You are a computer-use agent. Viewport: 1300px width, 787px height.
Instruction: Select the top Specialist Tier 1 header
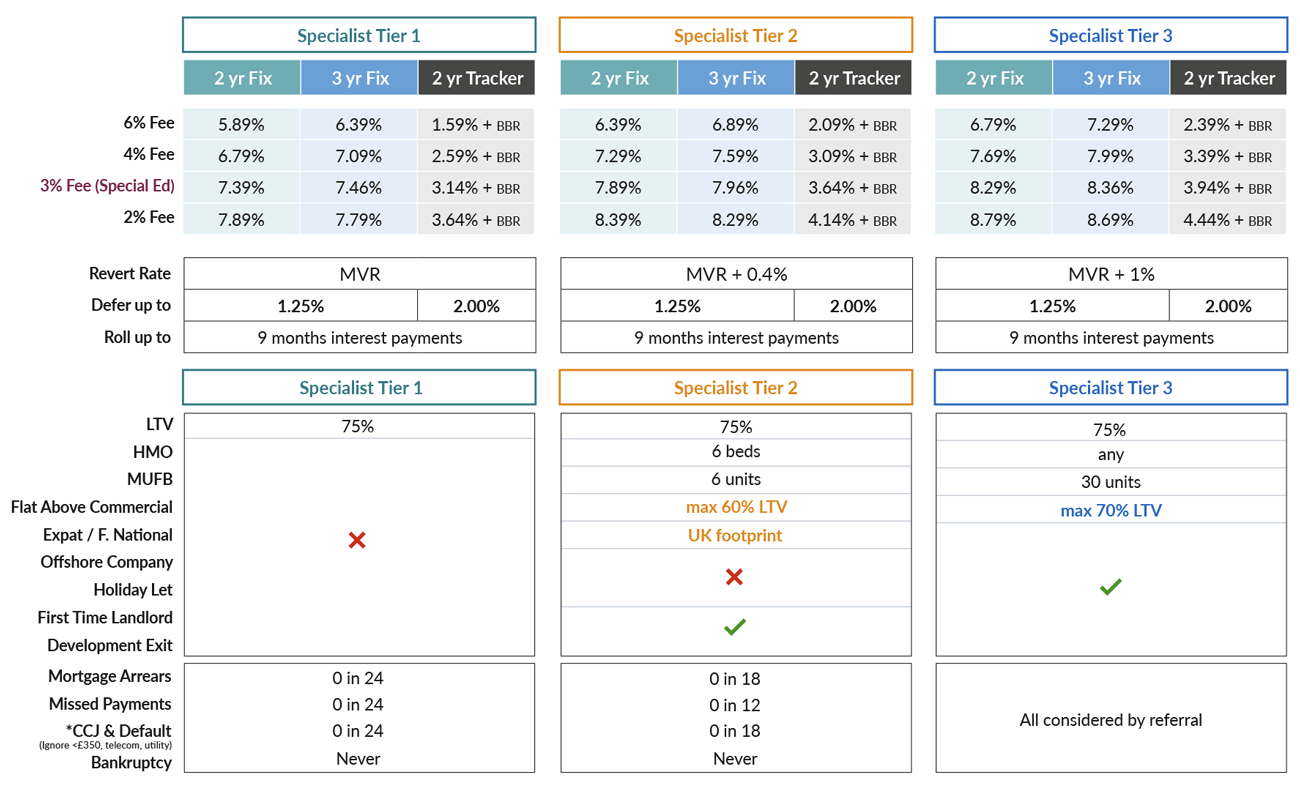point(359,35)
